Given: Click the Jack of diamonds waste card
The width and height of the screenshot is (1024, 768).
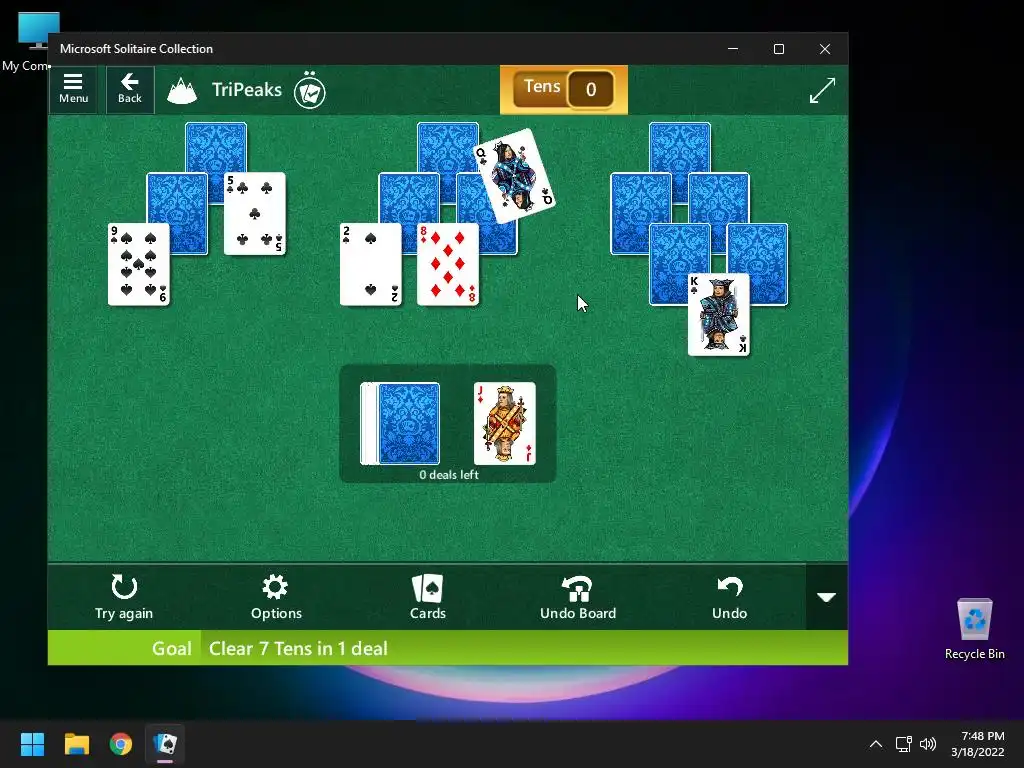Looking at the screenshot, I should click(505, 423).
